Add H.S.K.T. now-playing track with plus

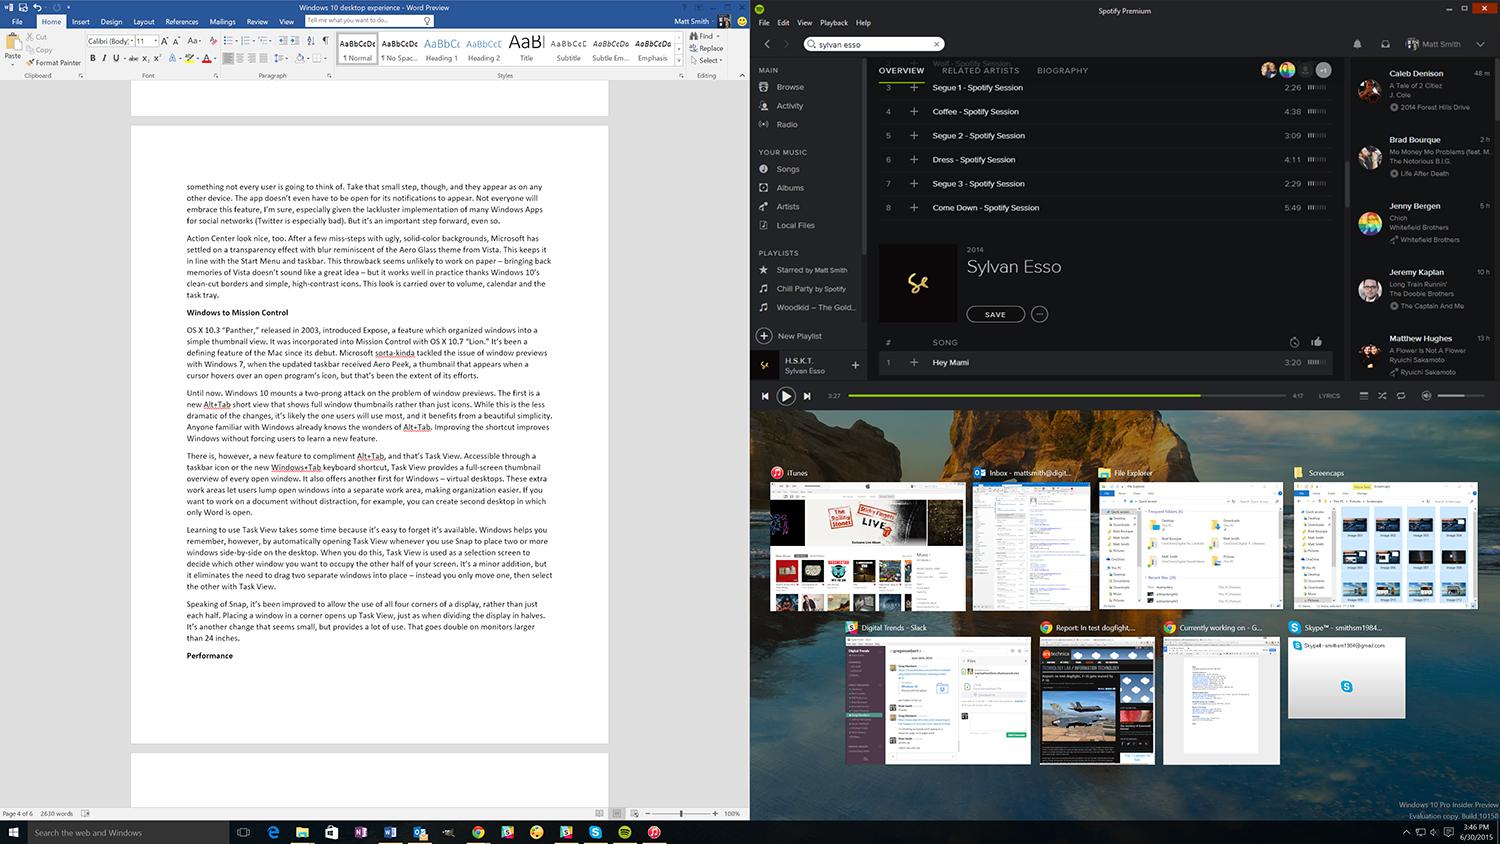click(855, 365)
